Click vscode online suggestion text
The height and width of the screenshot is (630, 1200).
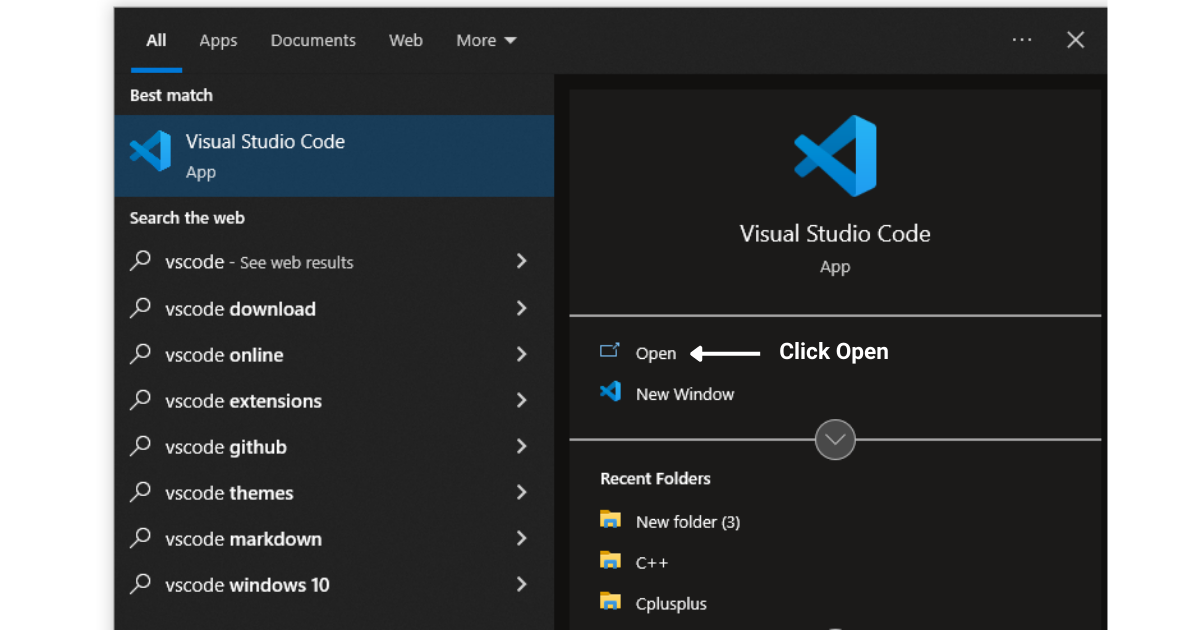point(224,355)
